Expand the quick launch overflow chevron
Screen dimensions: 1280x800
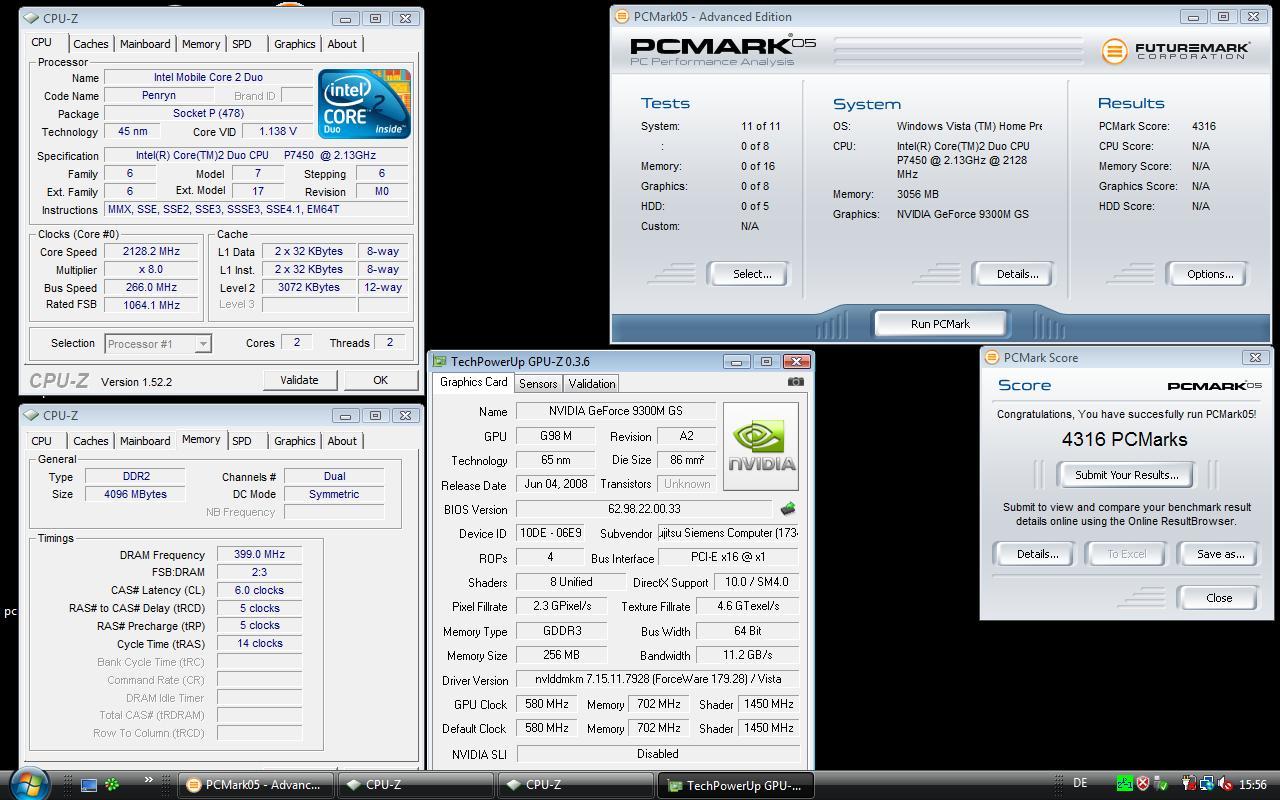pos(149,780)
